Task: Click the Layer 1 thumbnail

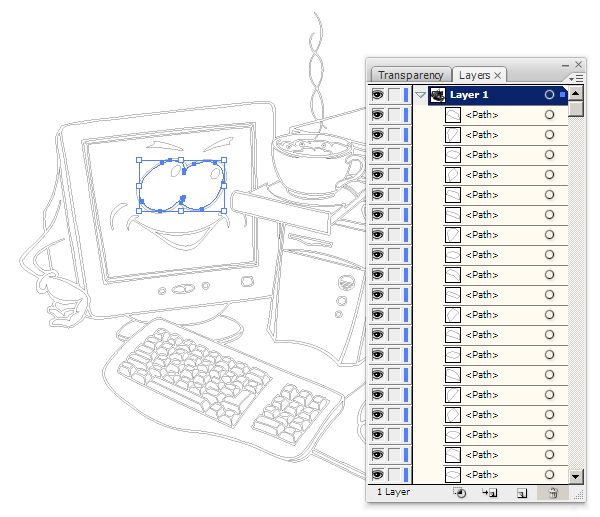Action: [438, 95]
